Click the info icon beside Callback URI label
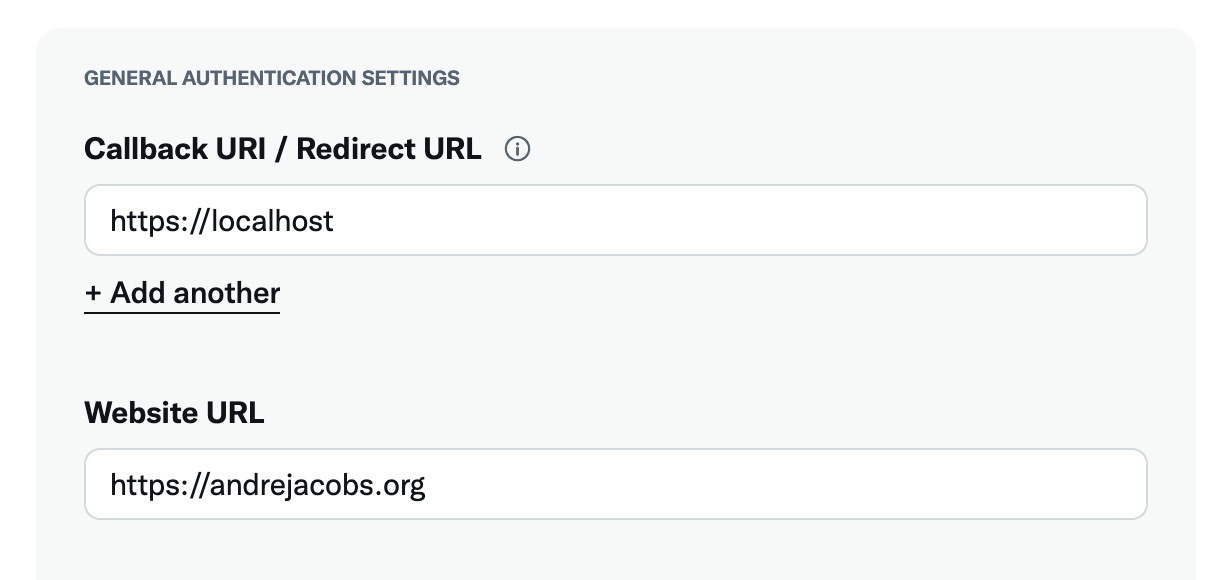Screen dimensions: 1220x580 tap(517, 150)
